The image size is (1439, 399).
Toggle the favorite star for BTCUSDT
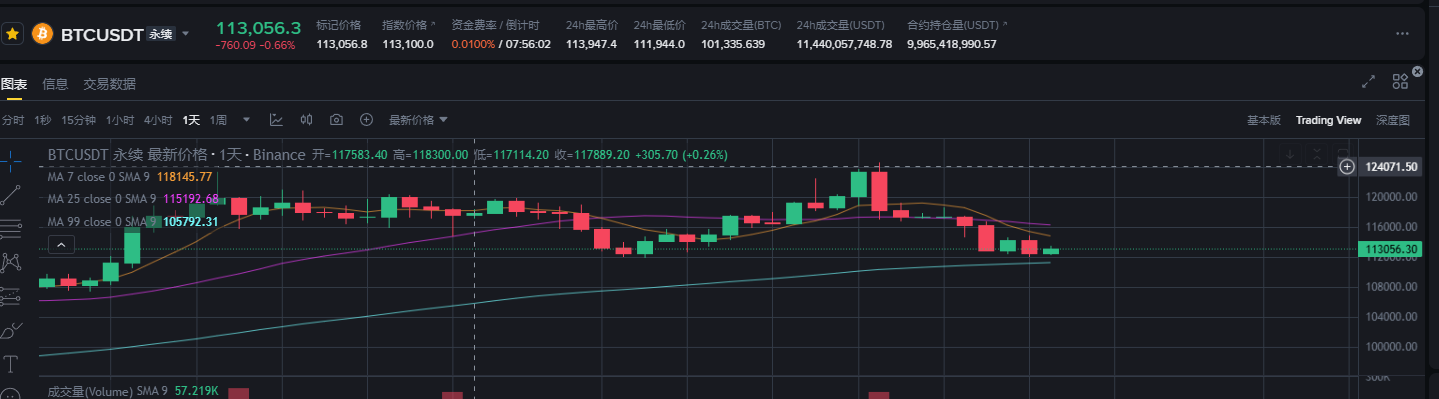point(13,33)
